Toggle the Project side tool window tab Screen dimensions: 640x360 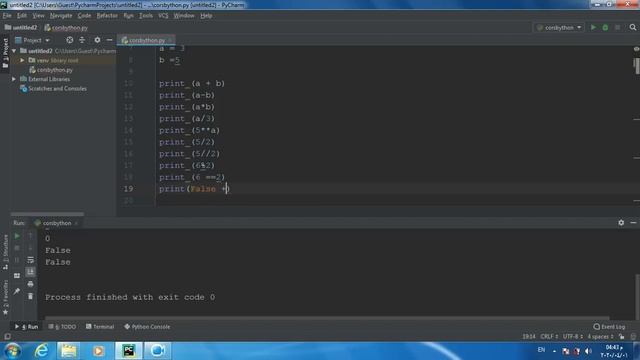[5, 52]
